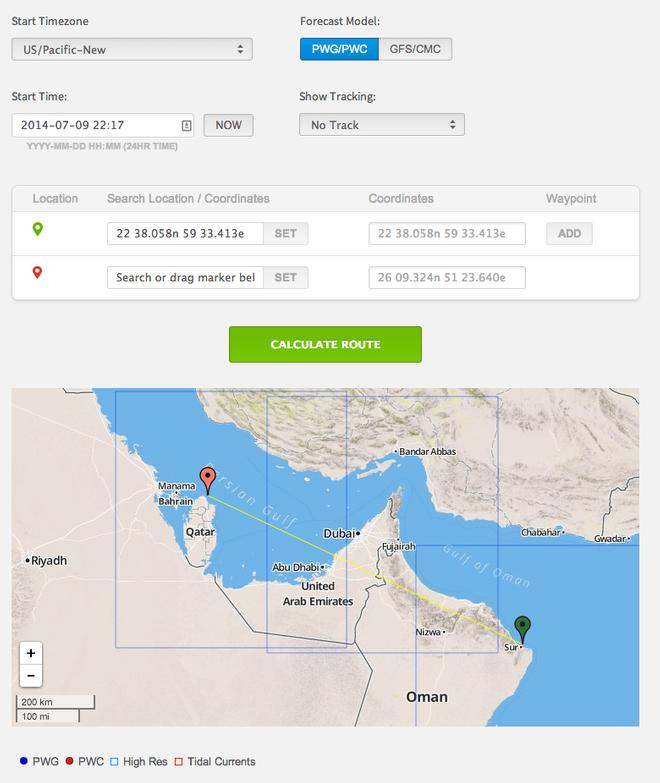Viewport: 660px width, 783px height.
Task: Click the Chabahar map label
Action: pos(541,533)
